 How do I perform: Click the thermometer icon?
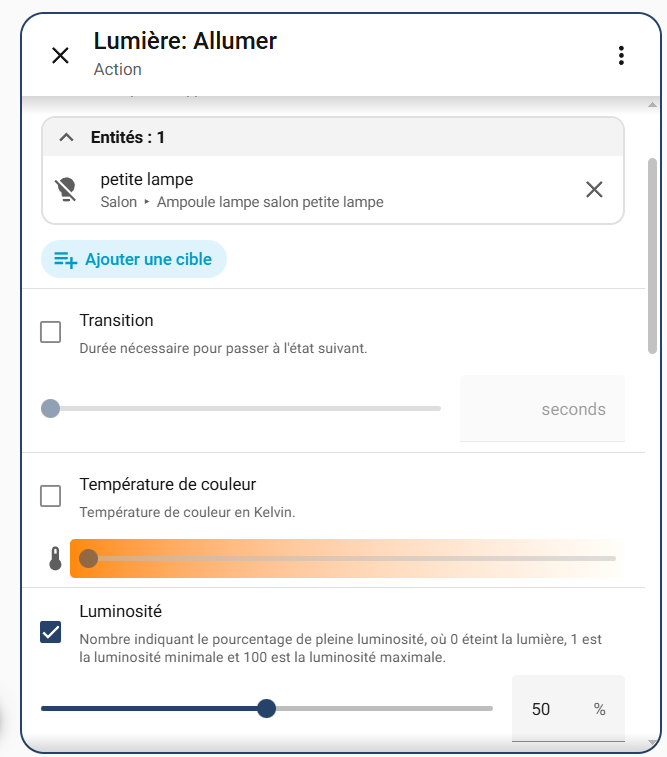55,559
